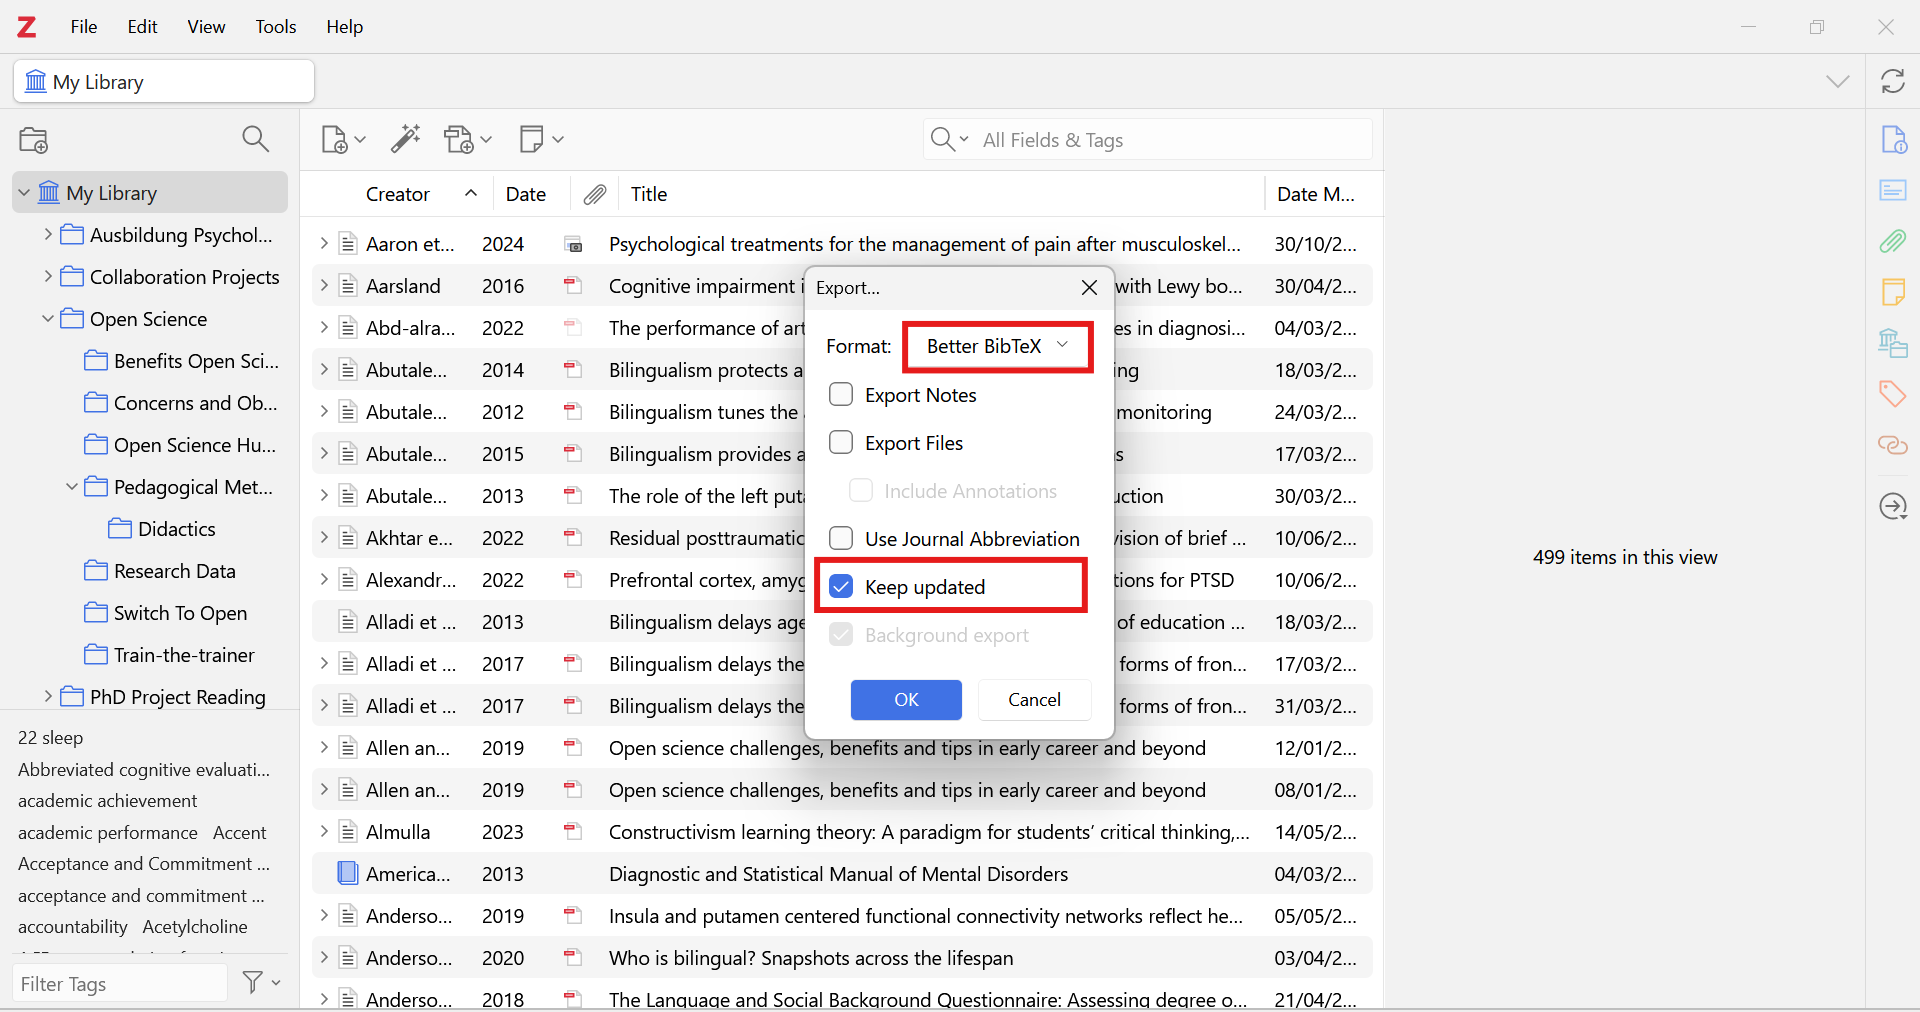Image resolution: width=1920 pixels, height=1012 pixels.
Task: Click the Zotero Z logo icon
Action: point(27,27)
